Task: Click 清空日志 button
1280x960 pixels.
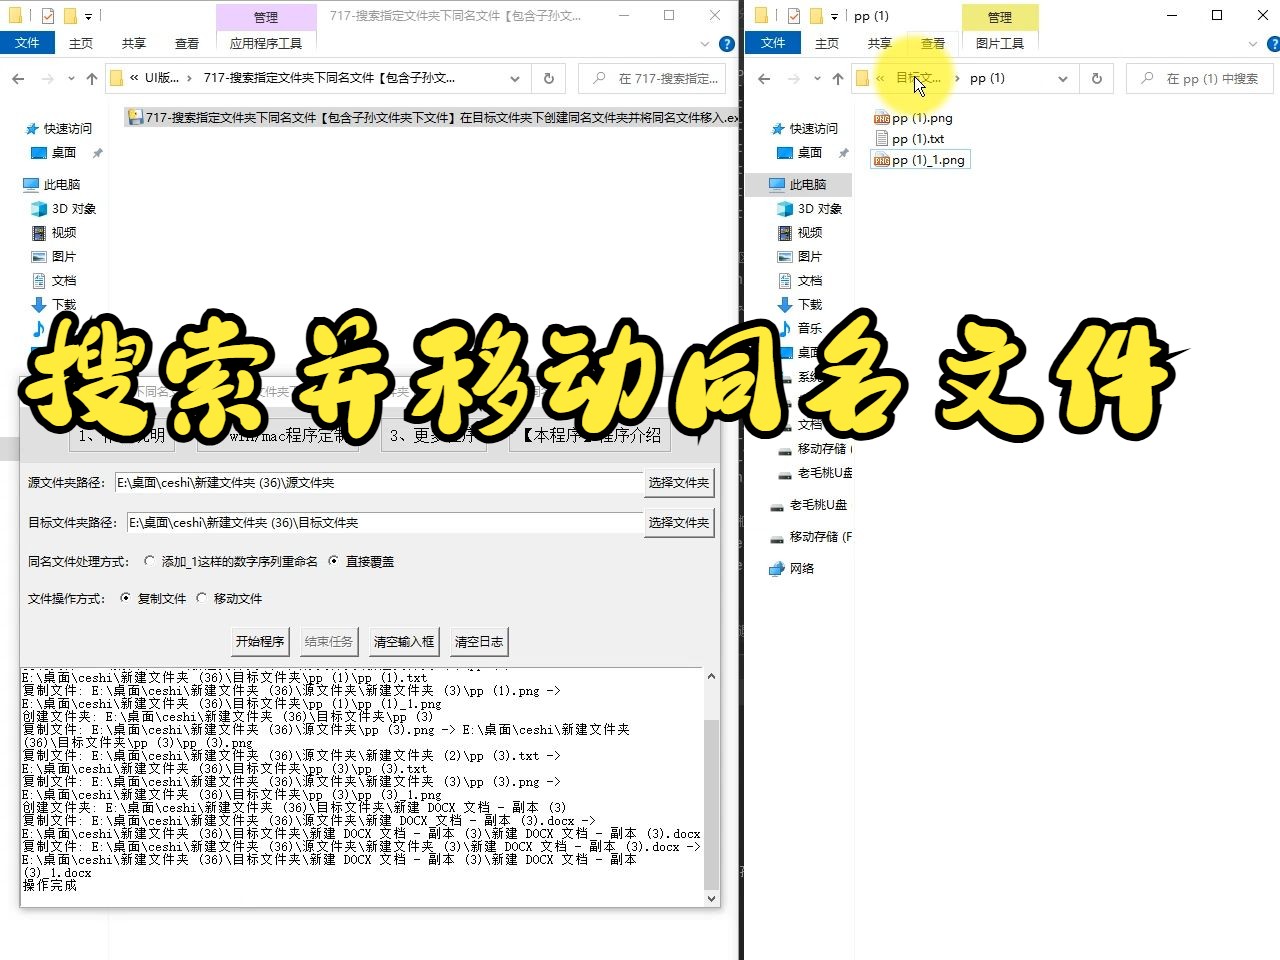Action: pyautogui.click(x=479, y=641)
